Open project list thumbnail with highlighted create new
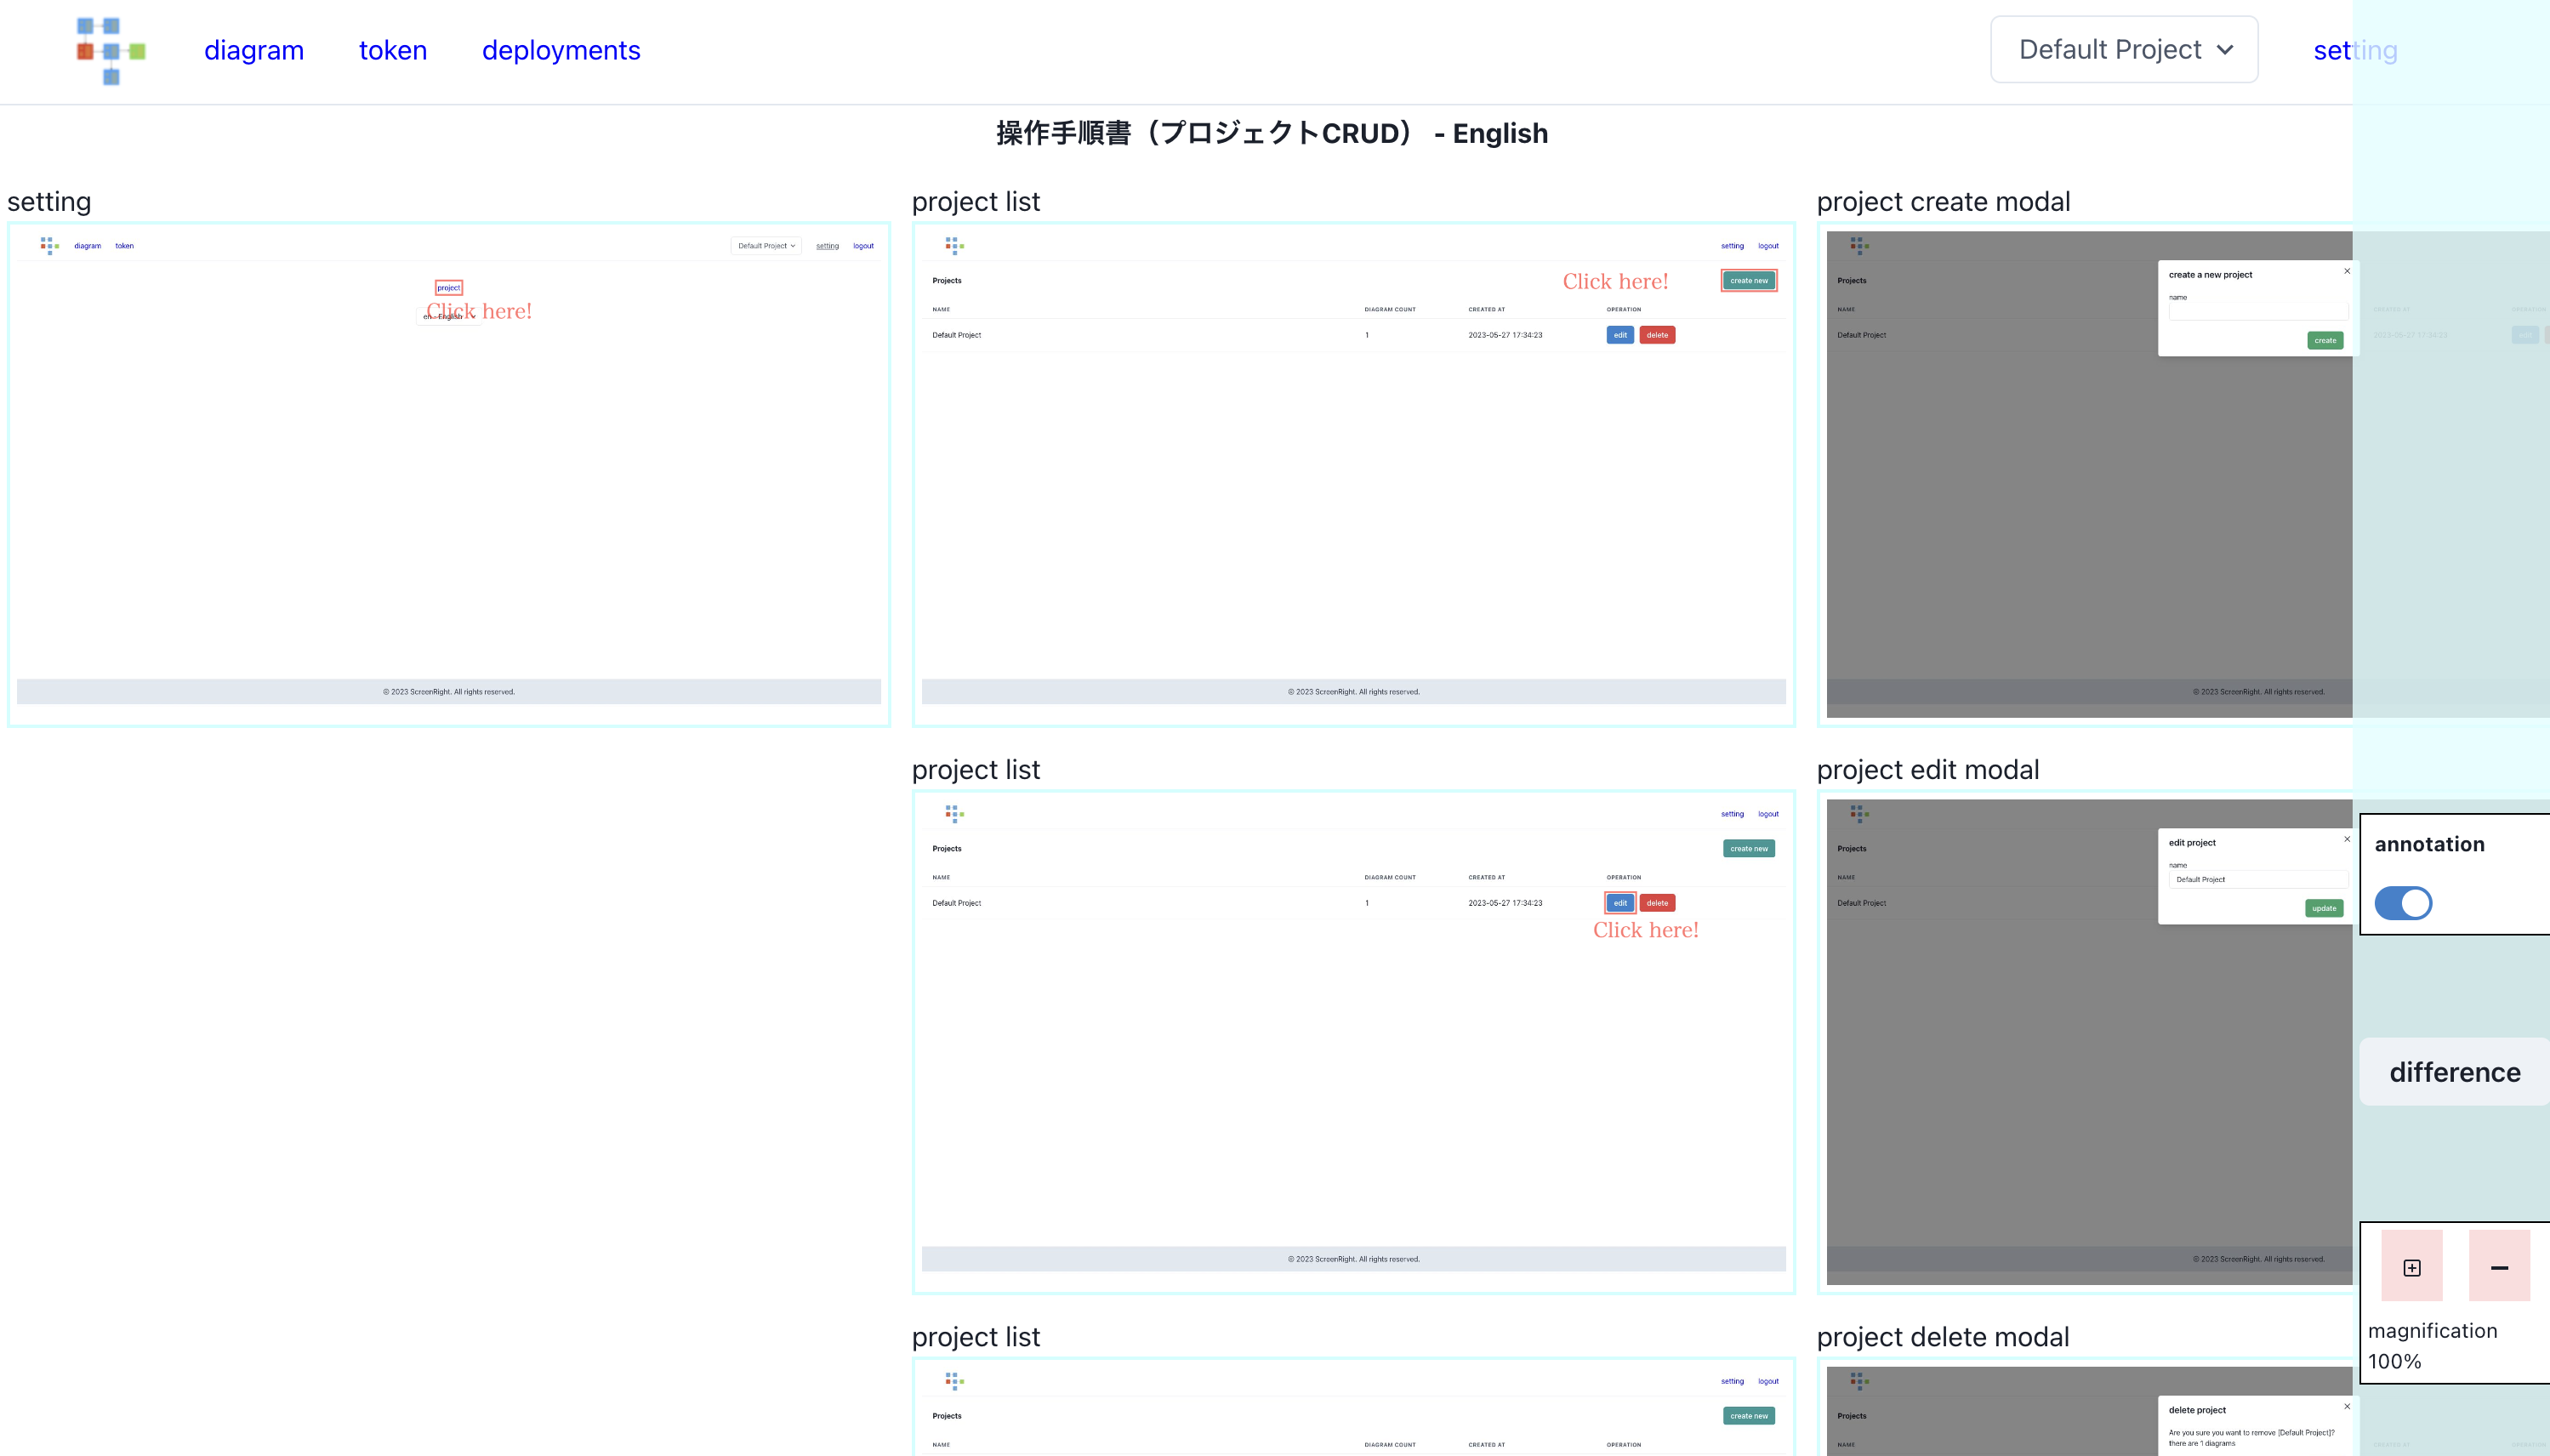This screenshot has width=2550, height=1456. pos(1354,474)
